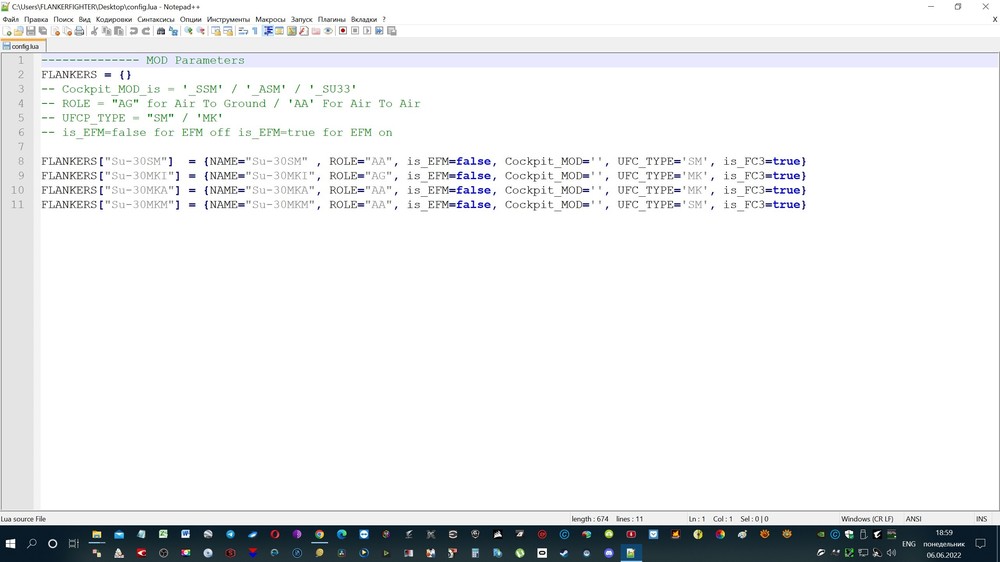
Task: Click the Open file folder icon
Action: coord(18,31)
